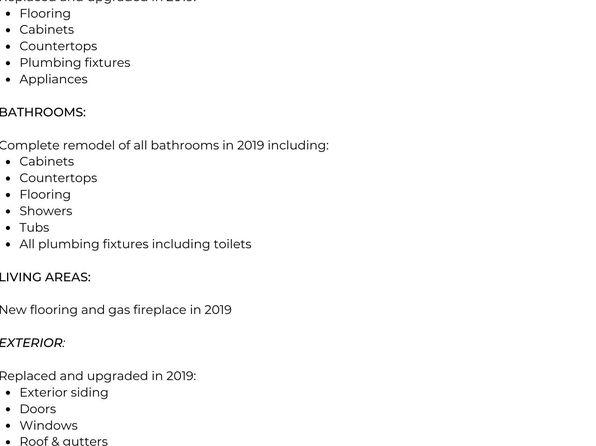
Task: Select the Exterior siding list item
Action: 64,392
